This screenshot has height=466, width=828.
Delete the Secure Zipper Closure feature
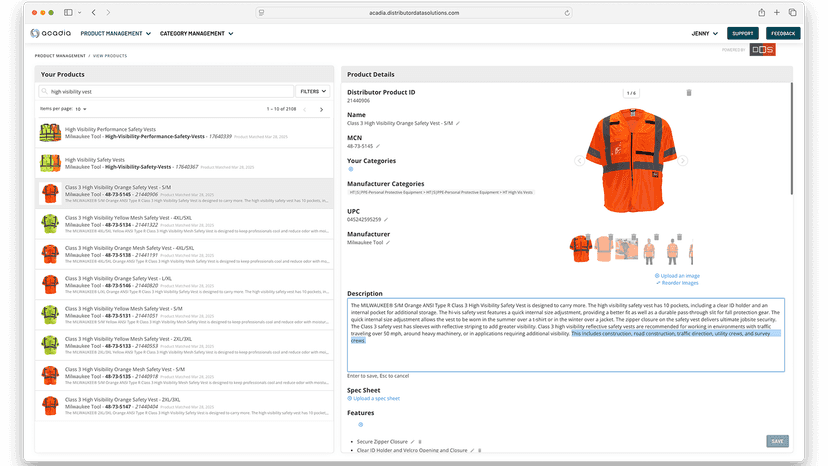pos(420,442)
